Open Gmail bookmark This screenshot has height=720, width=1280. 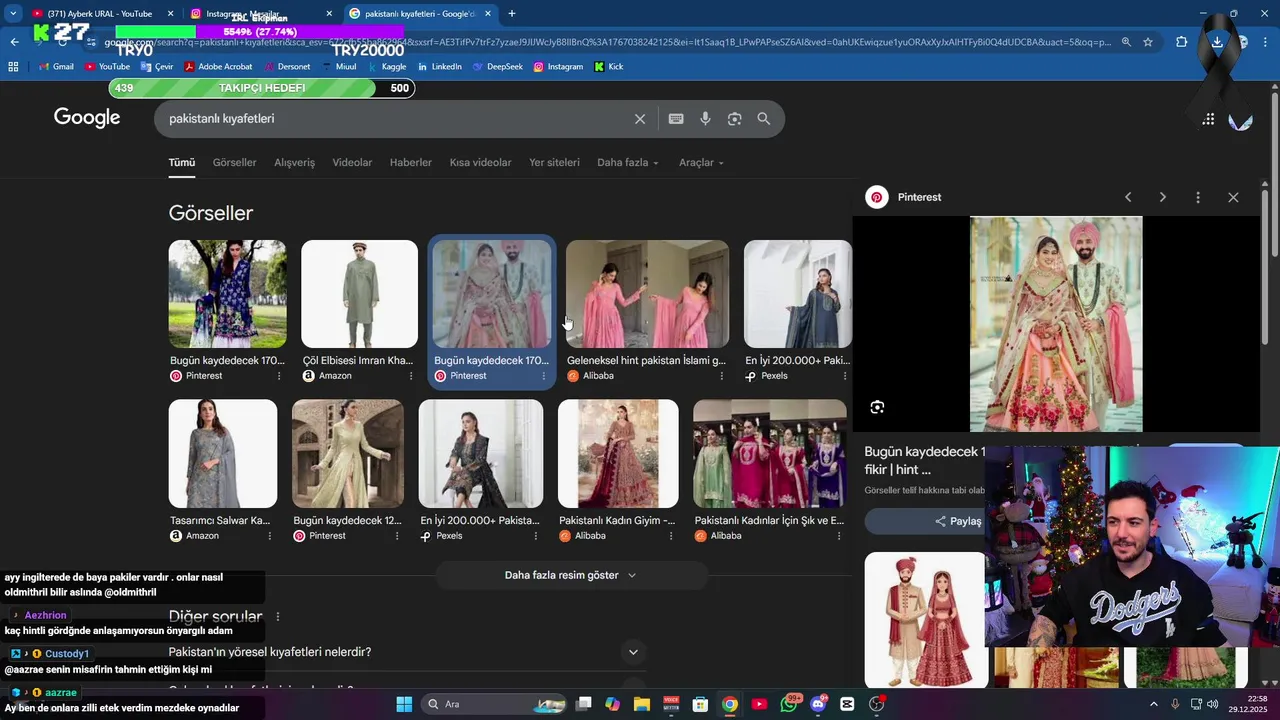(x=56, y=66)
